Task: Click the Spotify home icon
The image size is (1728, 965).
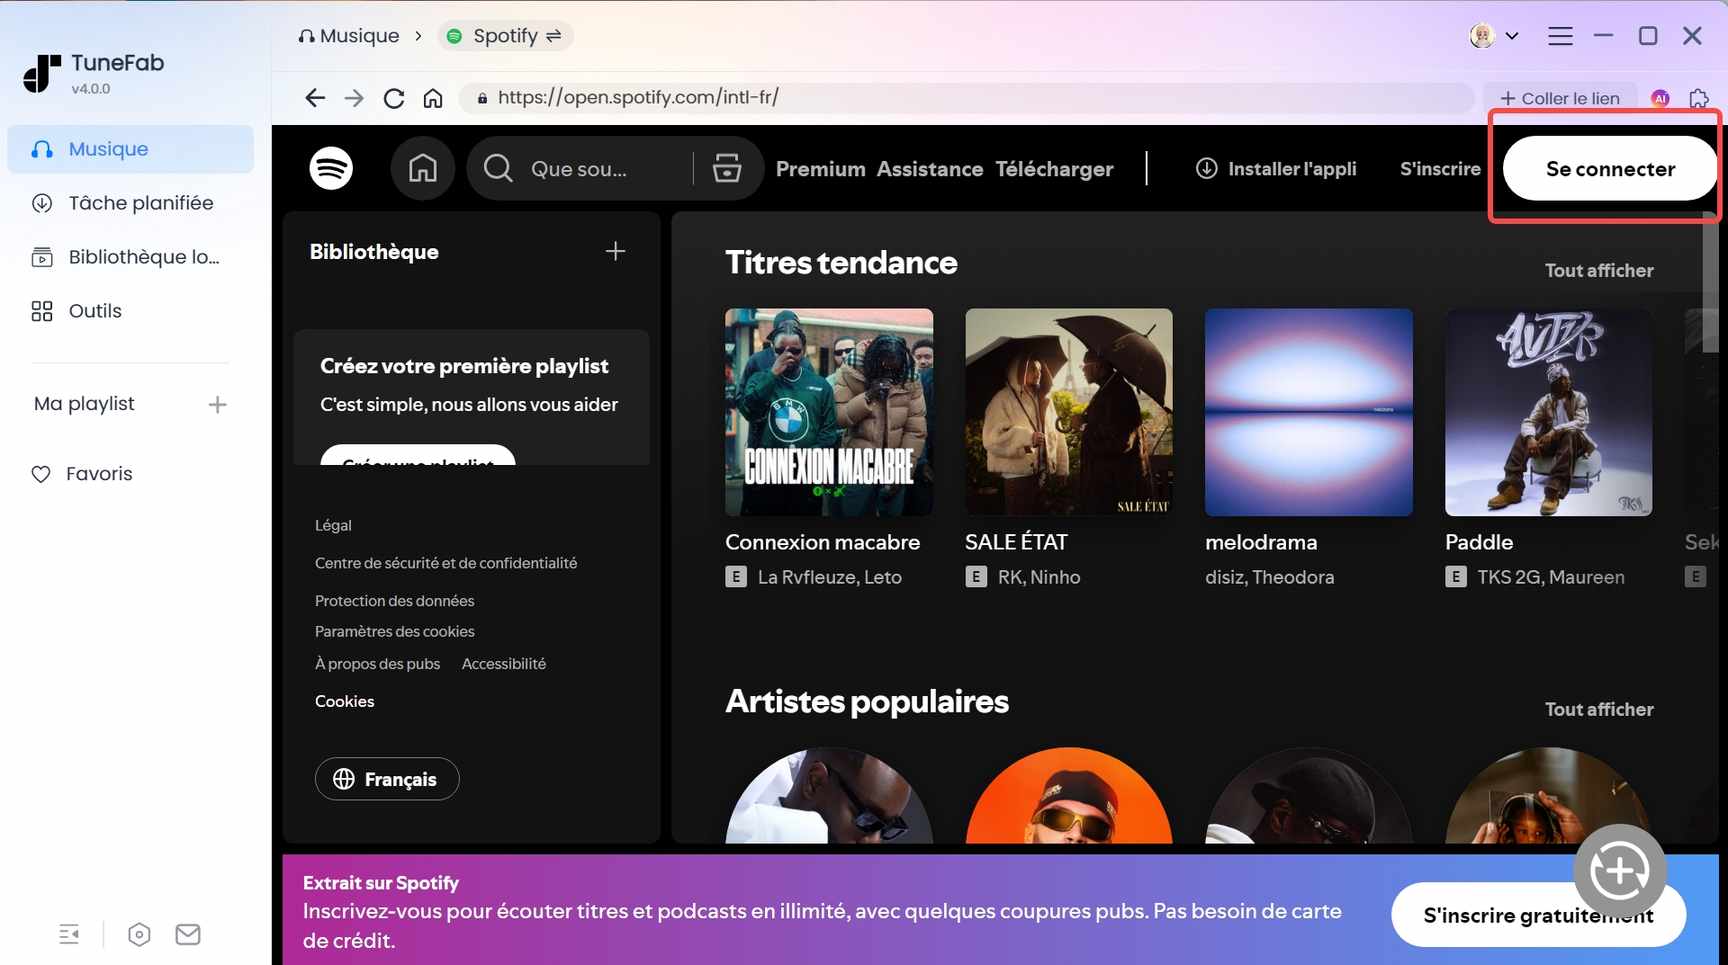Action: [x=422, y=168]
